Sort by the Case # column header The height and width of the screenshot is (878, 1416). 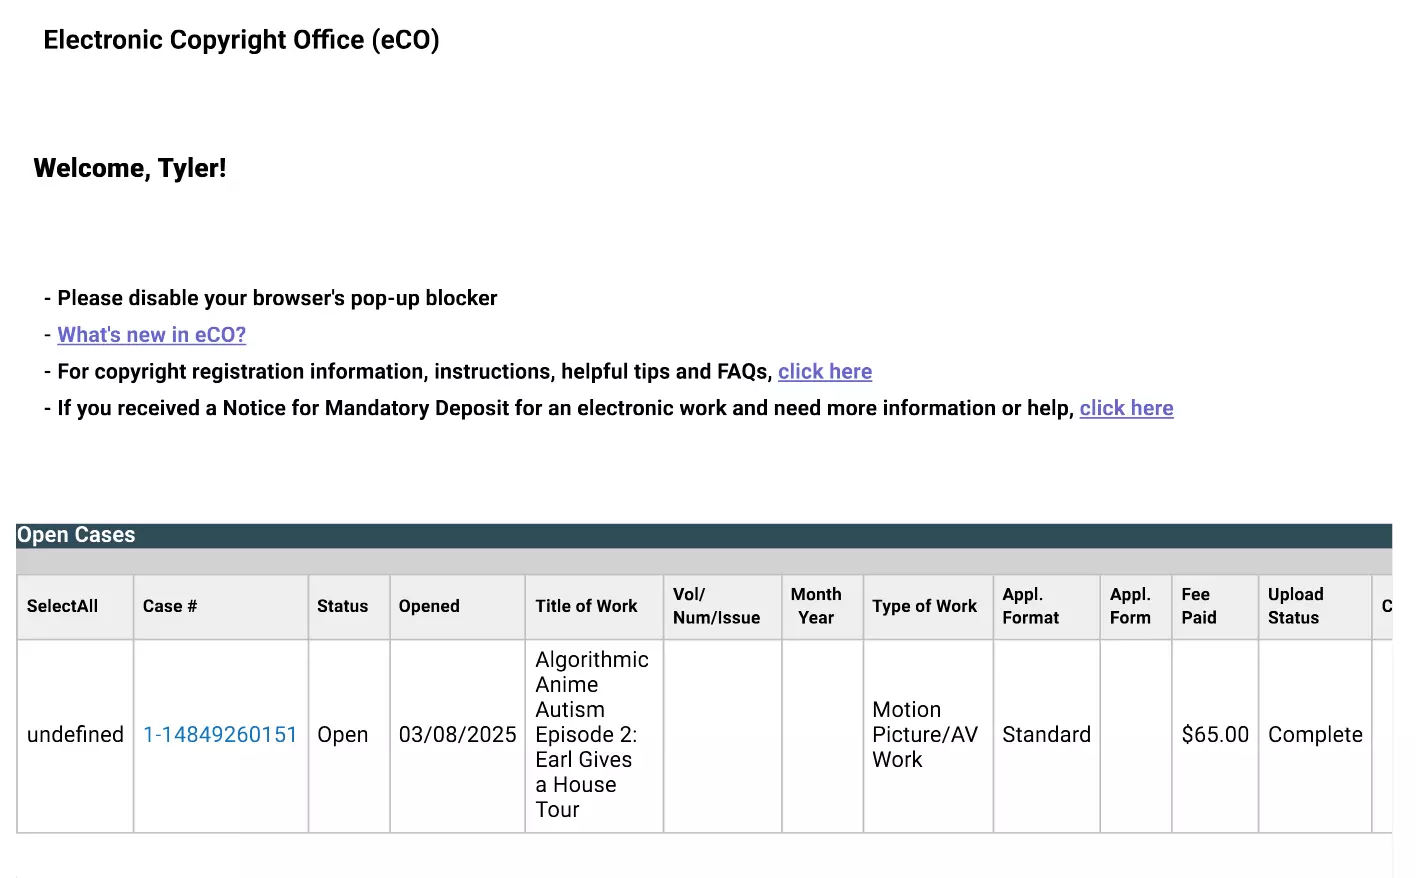[x=221, y=606]
